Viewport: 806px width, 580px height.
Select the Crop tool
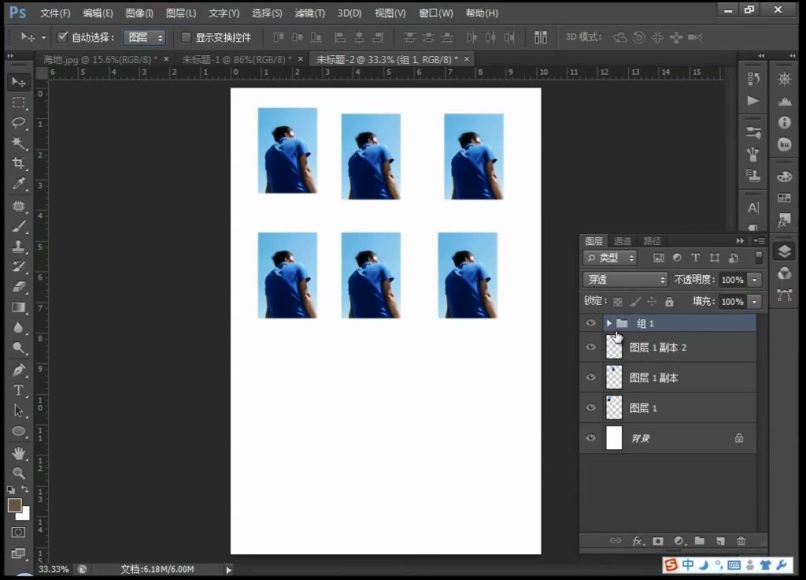point(19,164)
